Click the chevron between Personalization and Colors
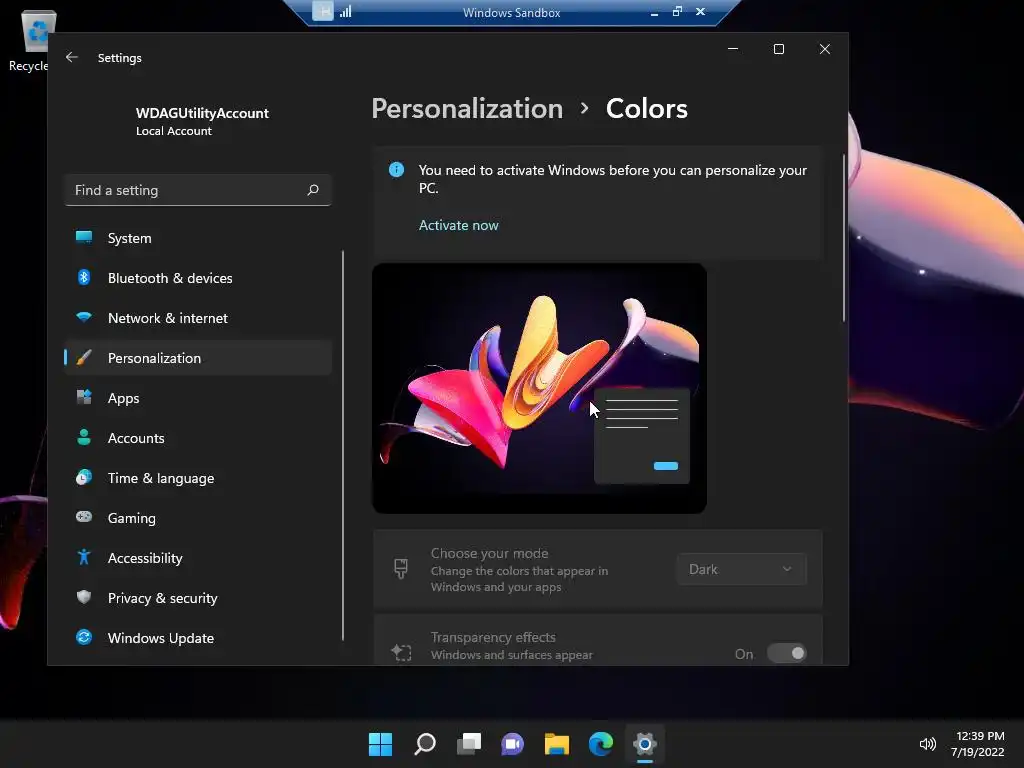 tap(584, 108)
